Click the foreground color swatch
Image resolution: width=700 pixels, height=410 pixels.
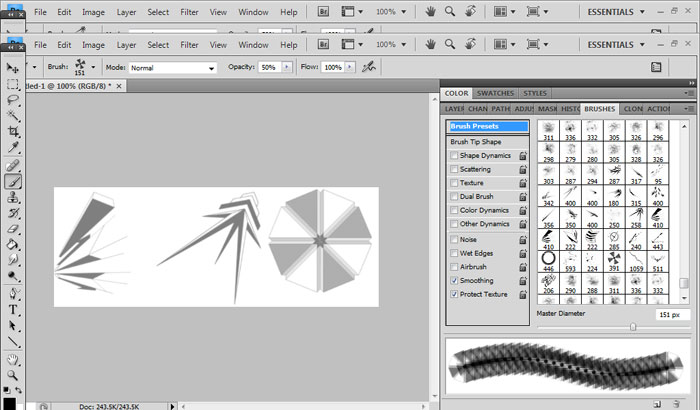tap(9, 404)
